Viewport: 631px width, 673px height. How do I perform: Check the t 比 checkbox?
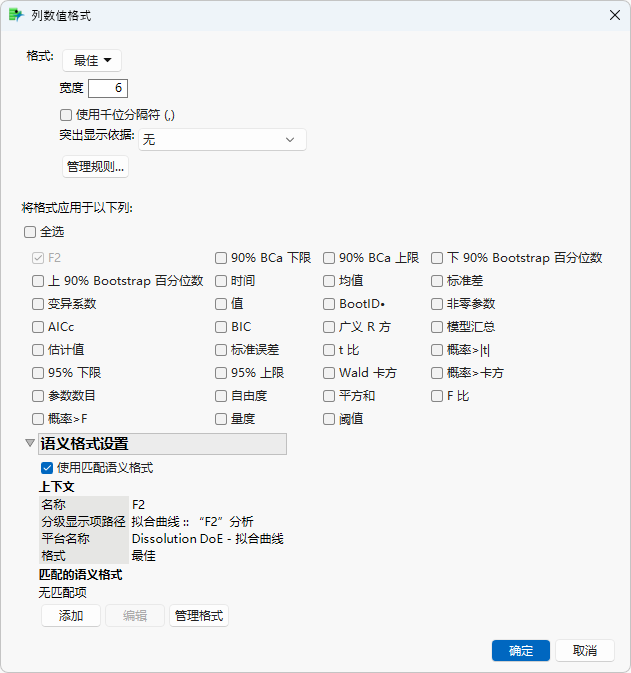click(x=329, y=350)
